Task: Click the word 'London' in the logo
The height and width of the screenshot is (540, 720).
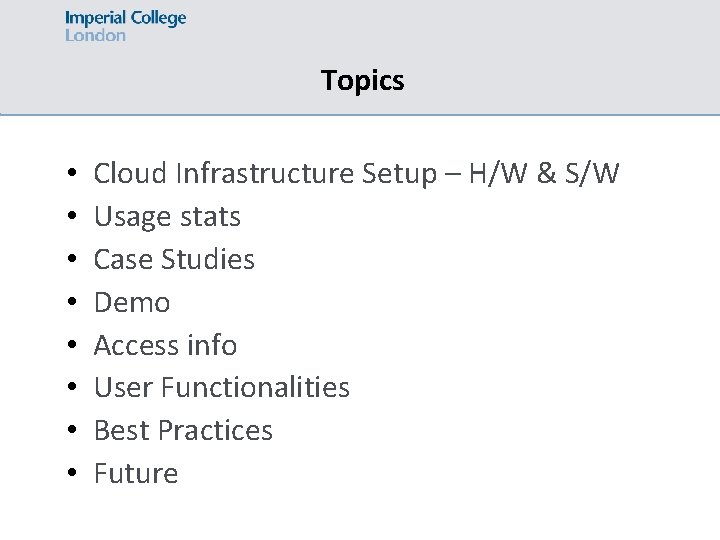Action: [95, 35]
